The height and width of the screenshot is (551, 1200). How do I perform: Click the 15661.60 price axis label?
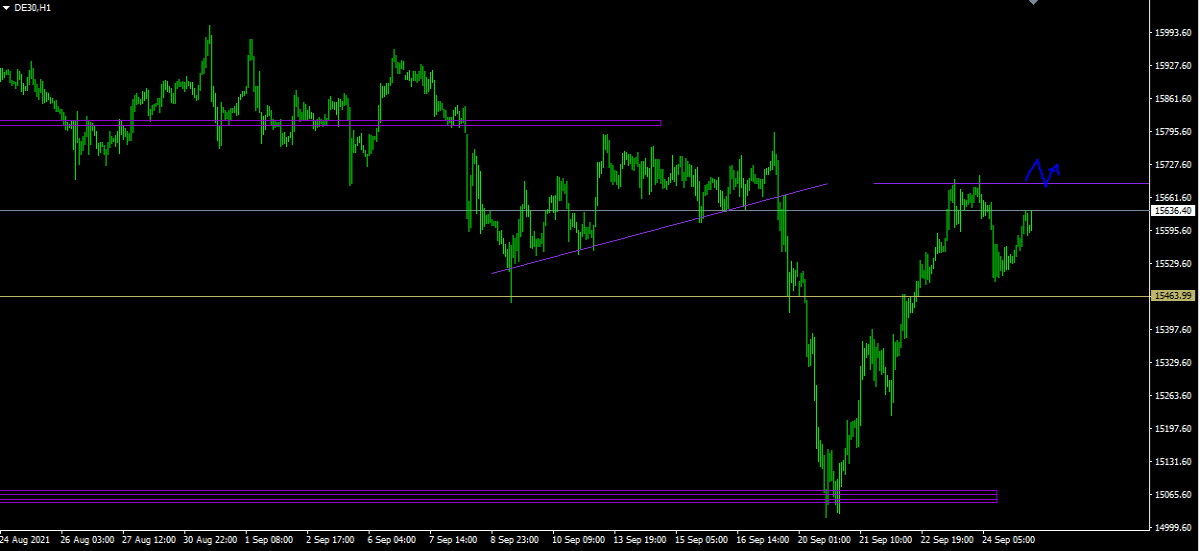click(x=1172, y=198)
